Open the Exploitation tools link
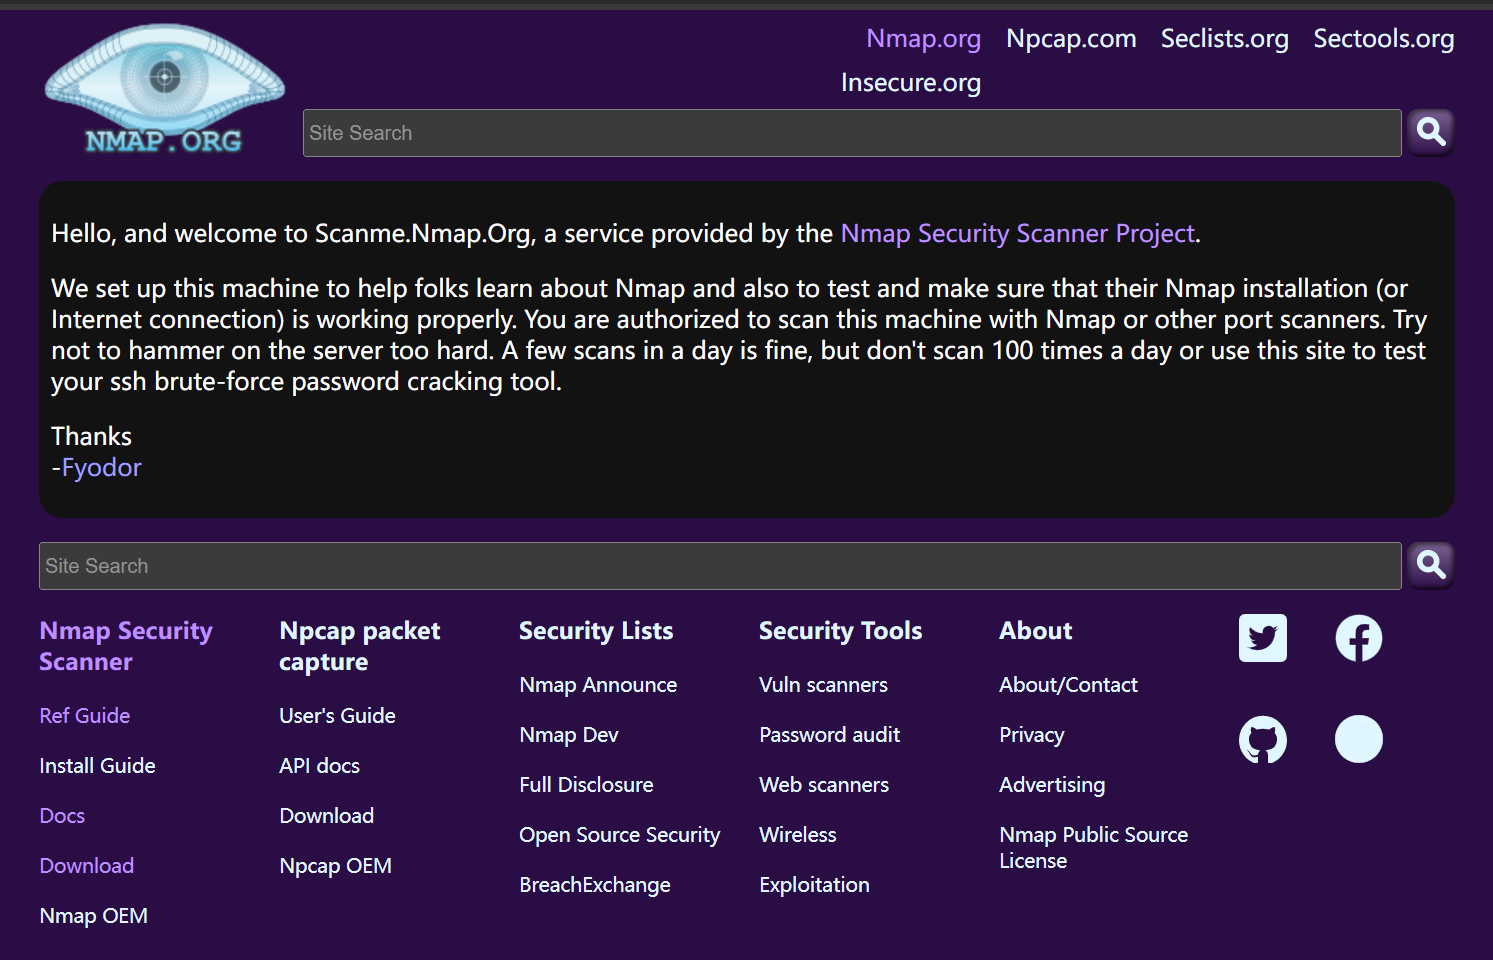The width and height of the screenshot is (1493, 960). click(x=814, y=885)
